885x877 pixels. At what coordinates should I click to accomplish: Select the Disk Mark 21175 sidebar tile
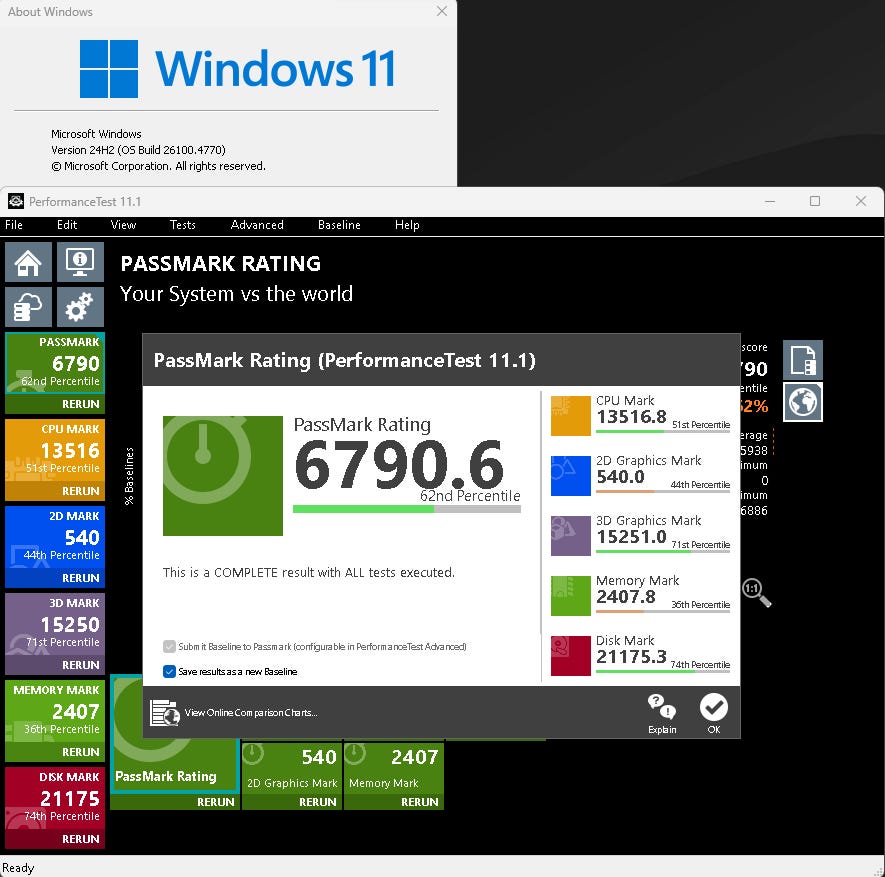click(x=55, y=798)
